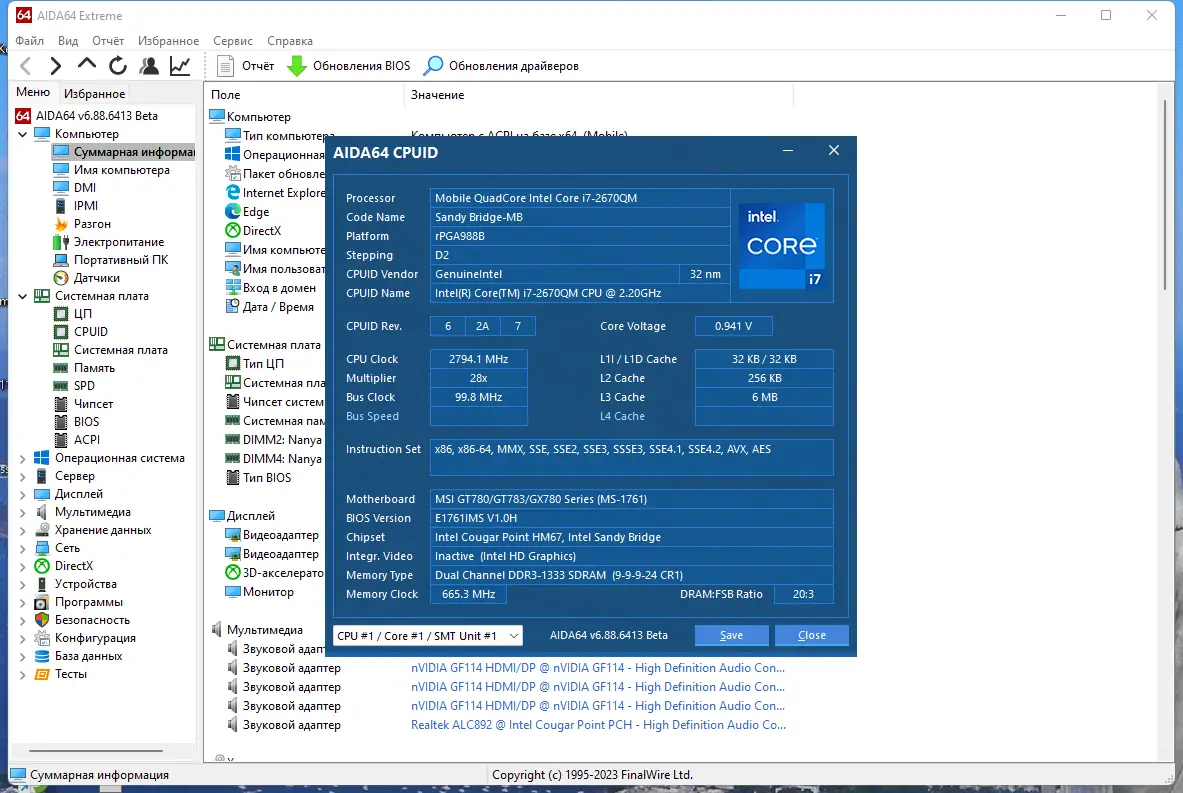Select Суммарная информация in the tree
Image resolution: width=1183 pixels, height=793 pixels.
tap(124, 152)
